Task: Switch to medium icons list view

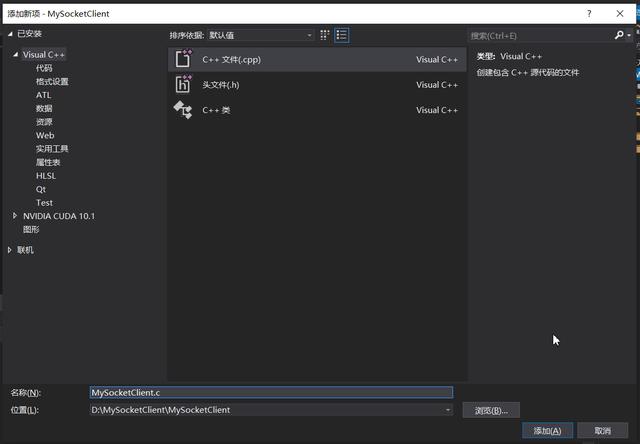Action: [x=342, y=35]
